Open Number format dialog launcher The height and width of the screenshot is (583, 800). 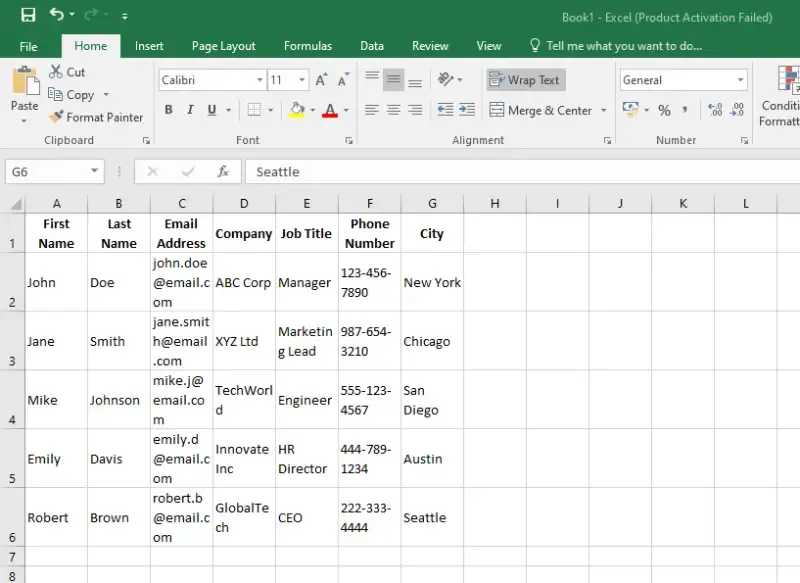point(744,141)
